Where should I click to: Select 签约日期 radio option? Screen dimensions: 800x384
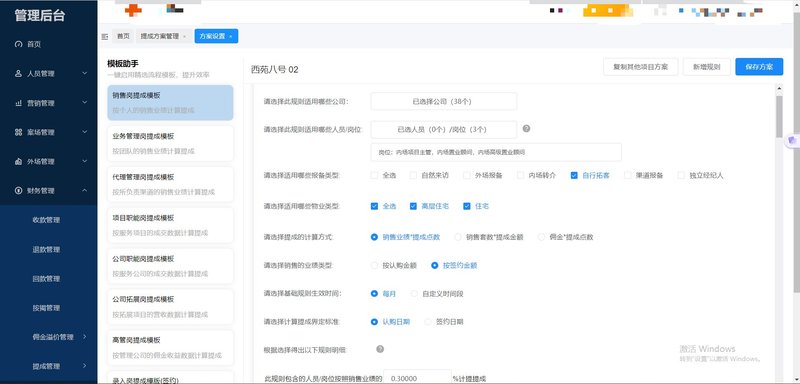coord(428,322)
